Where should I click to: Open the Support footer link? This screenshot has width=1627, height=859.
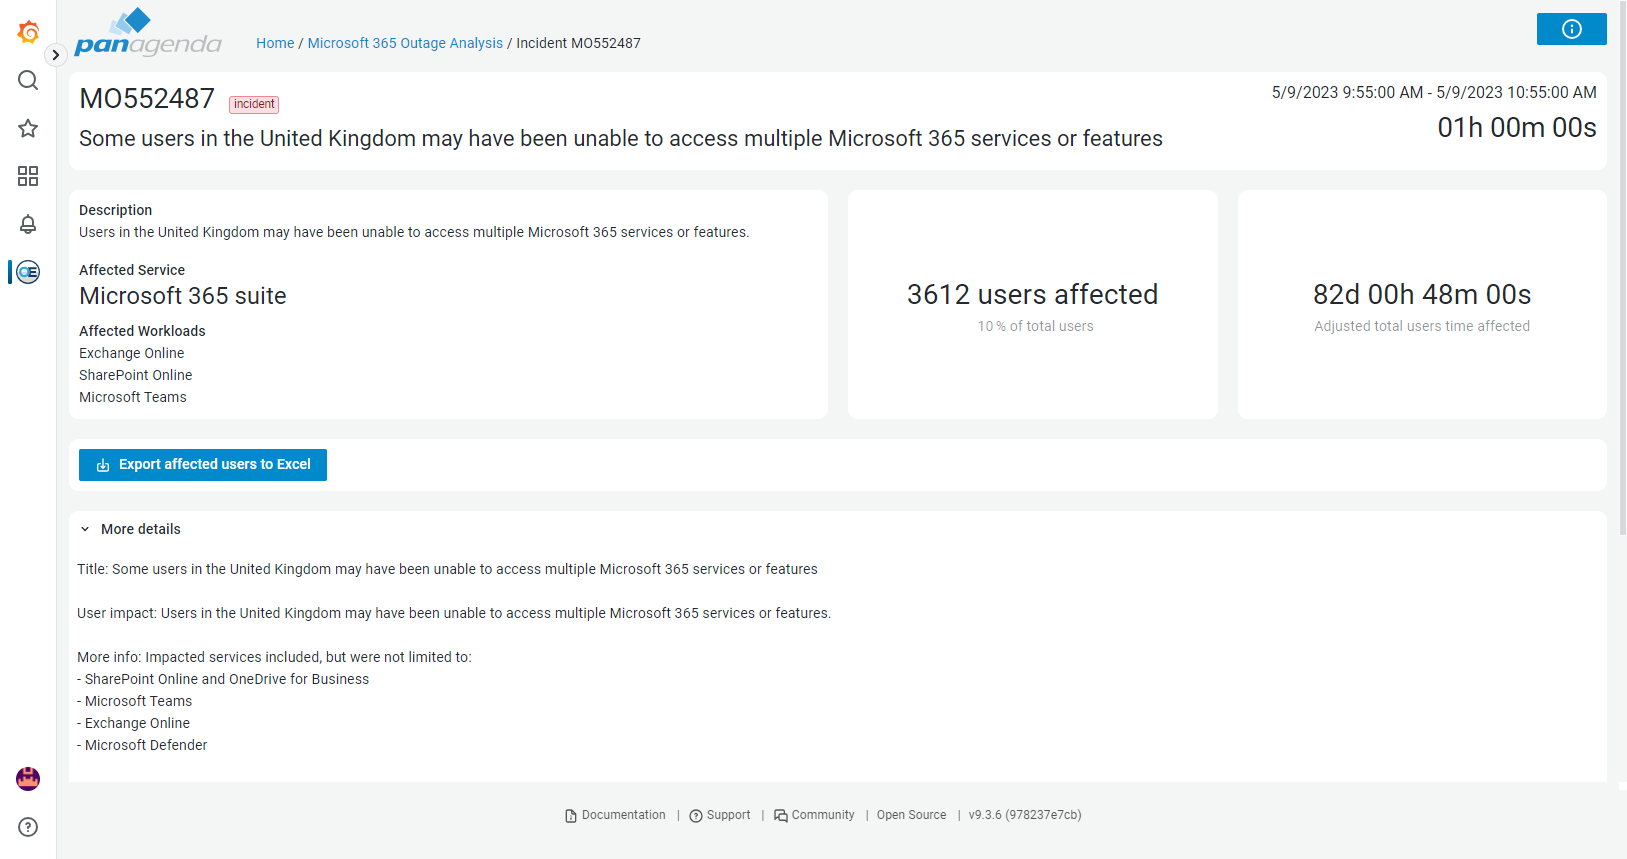point(720,815)
